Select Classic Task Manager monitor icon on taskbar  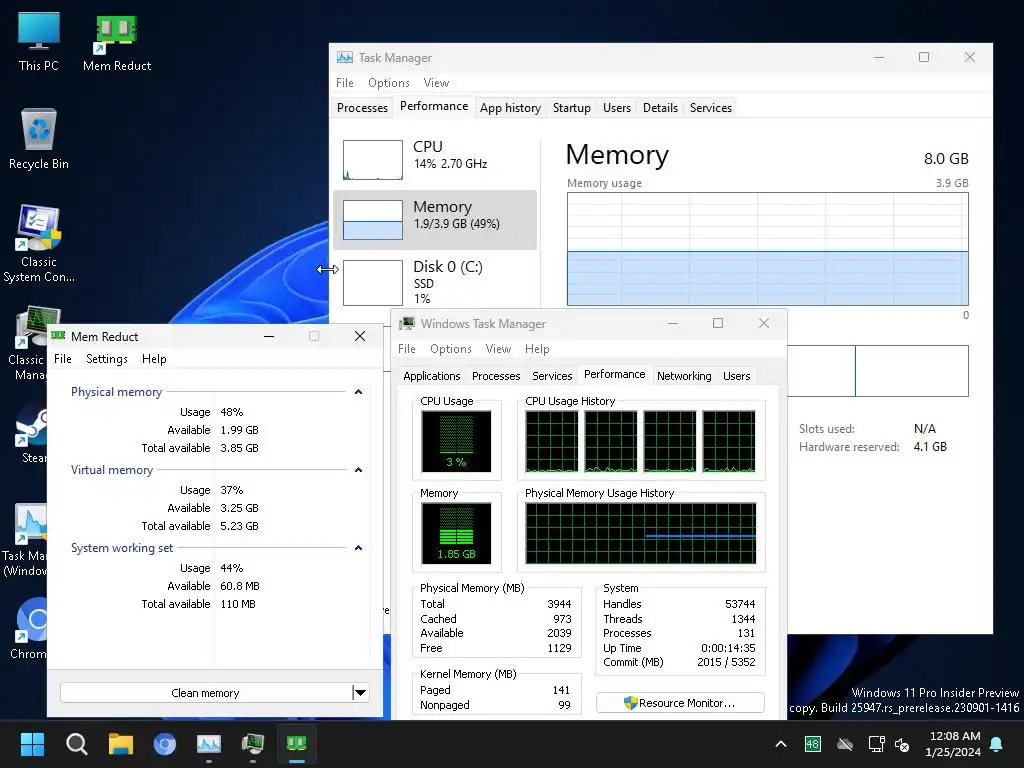pos(253,744)
